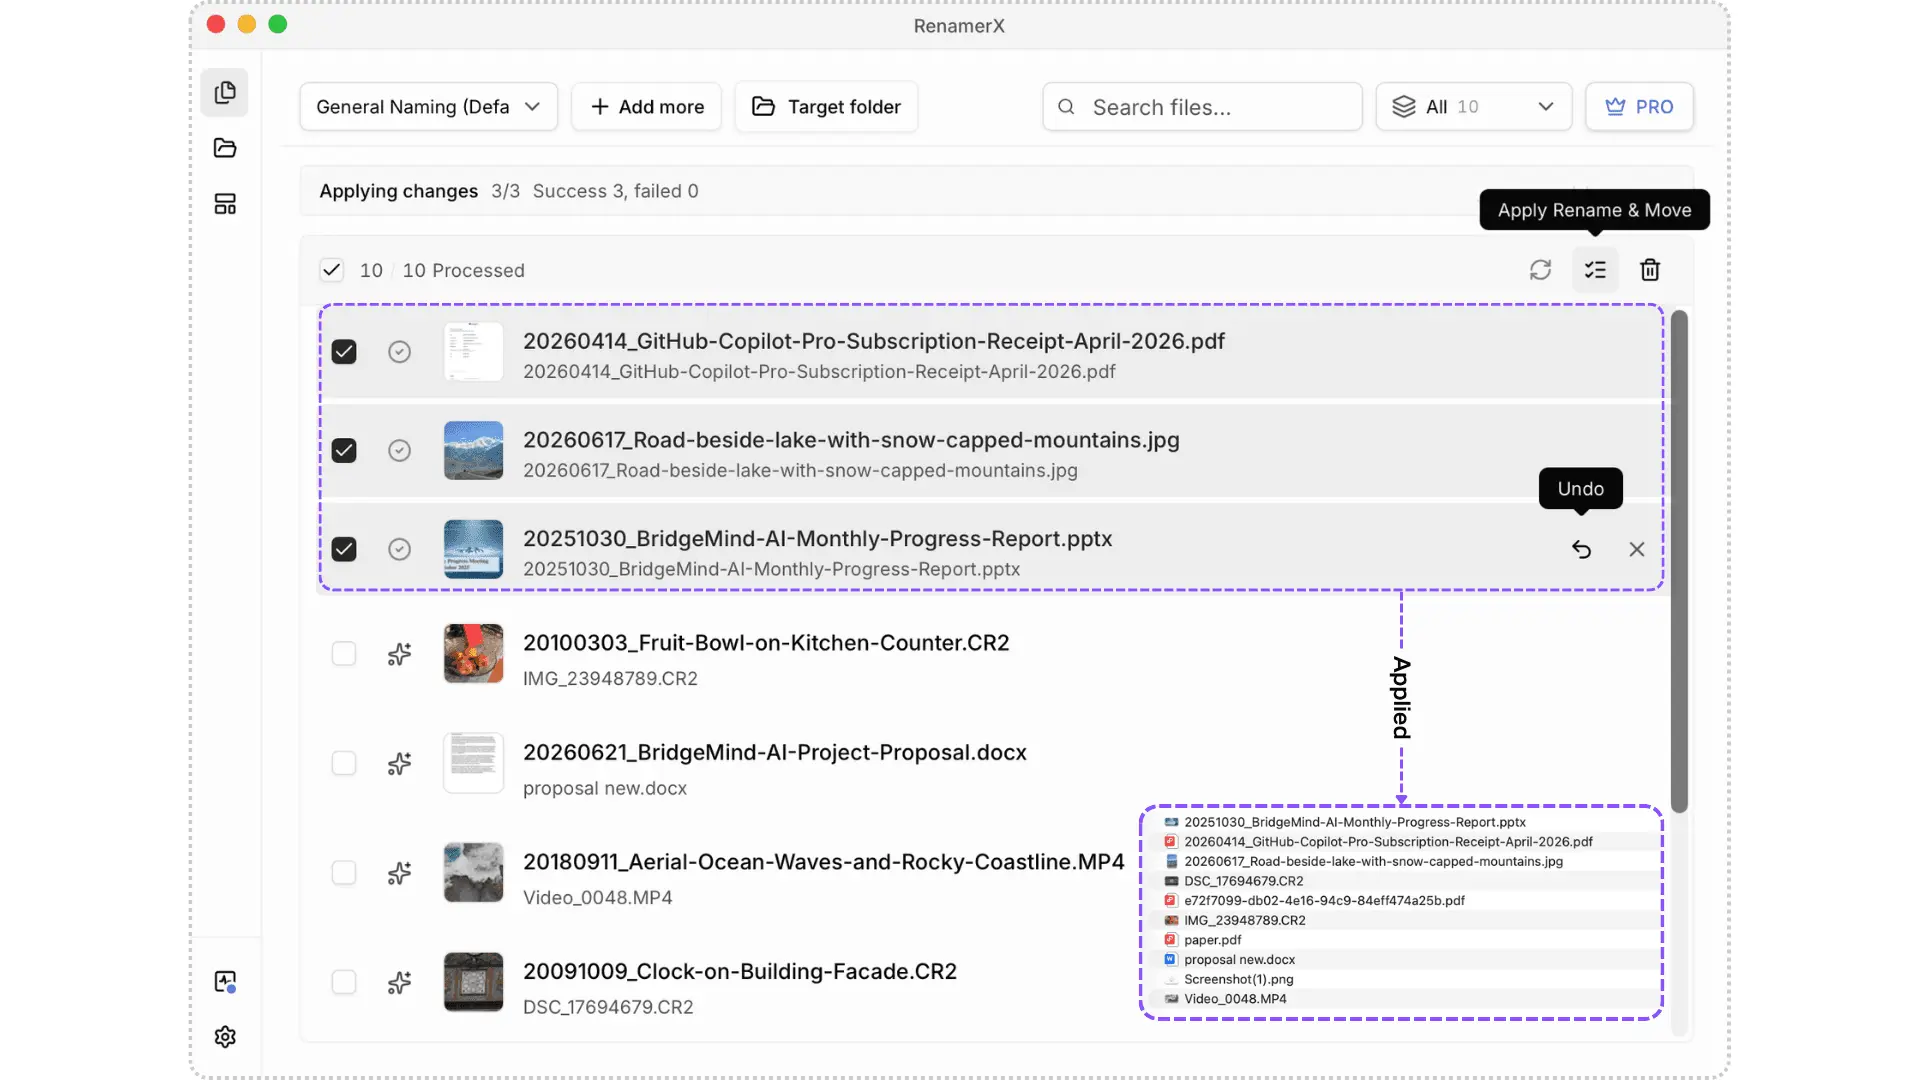Image resolution: width=1920 pixels, height=1080 pixels.
Task: Uncheck the GitHub-Copilot receipt pdf checkbox
Action: [344, 352]
